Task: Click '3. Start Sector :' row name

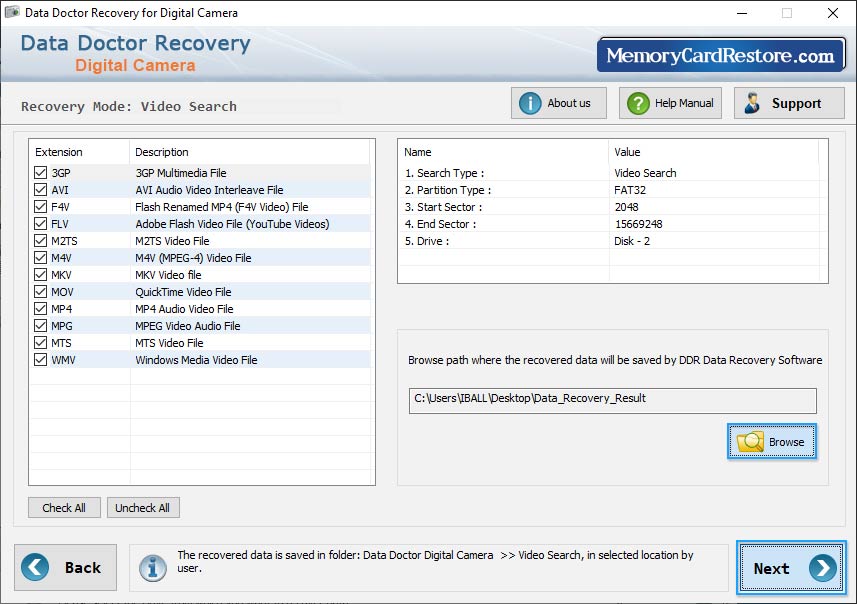Action: [443, 207]
